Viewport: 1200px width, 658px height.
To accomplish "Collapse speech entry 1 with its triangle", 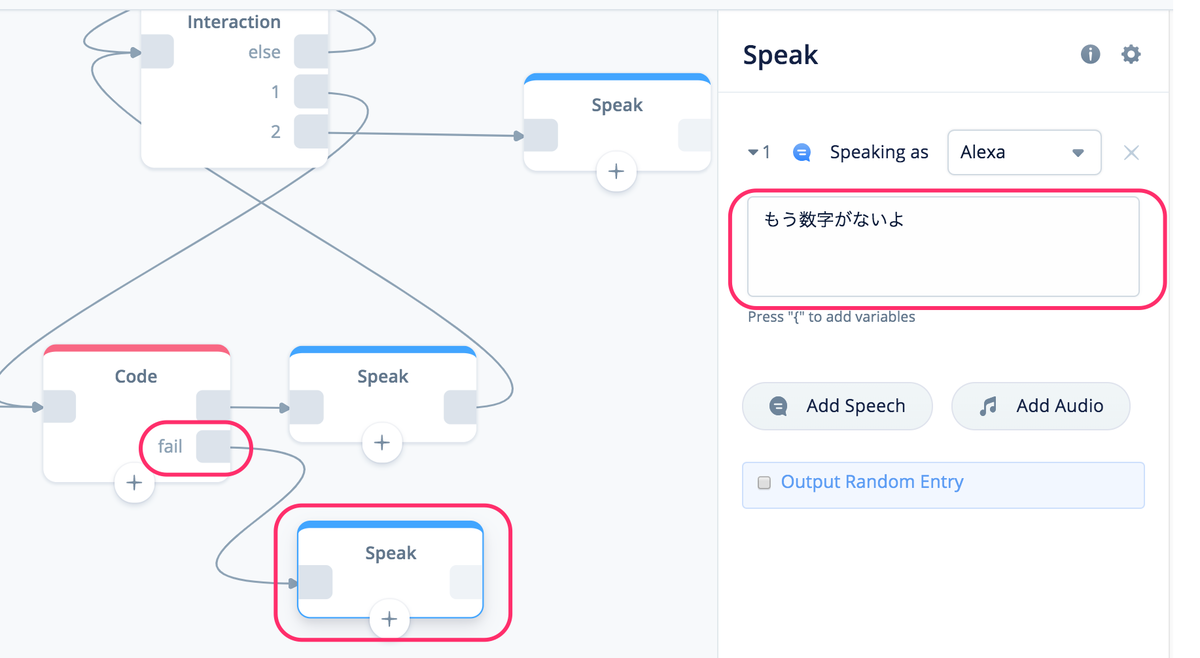I will (753, 153).
